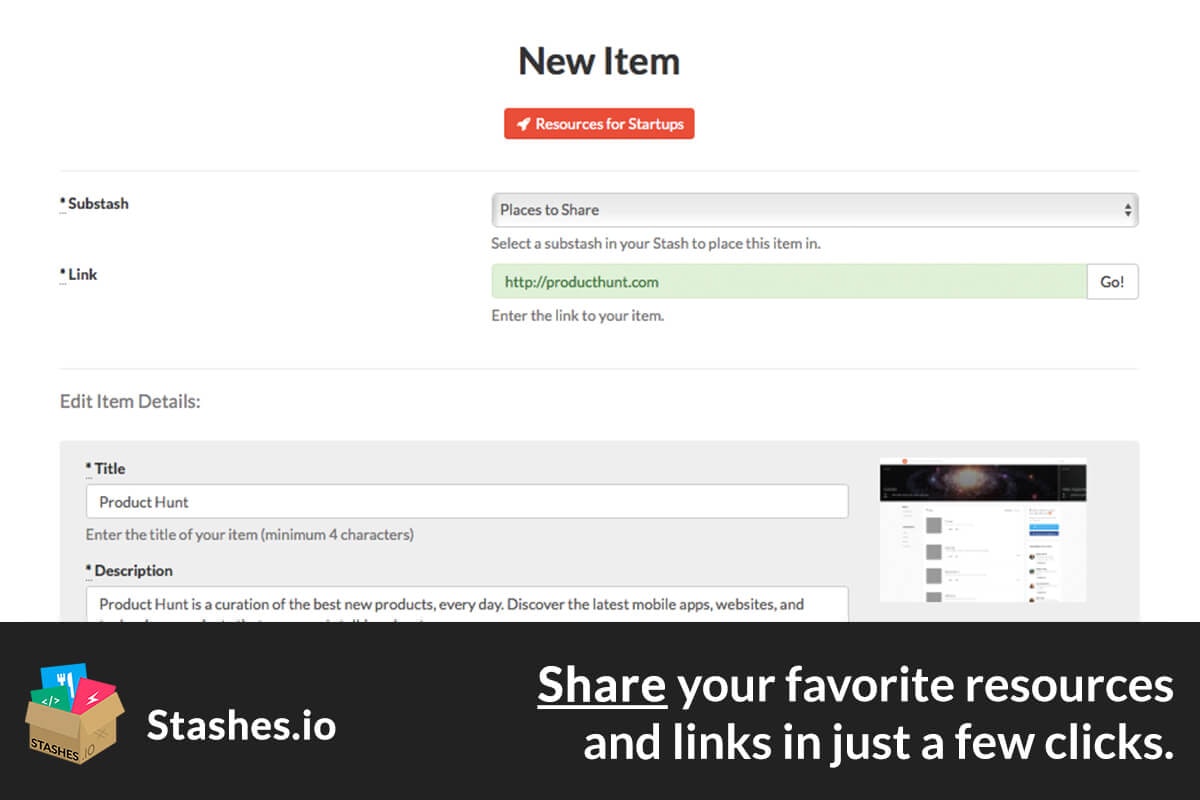Click the Stashes.io brand name text
1200x800 pixels.
(x=241, y=725)
